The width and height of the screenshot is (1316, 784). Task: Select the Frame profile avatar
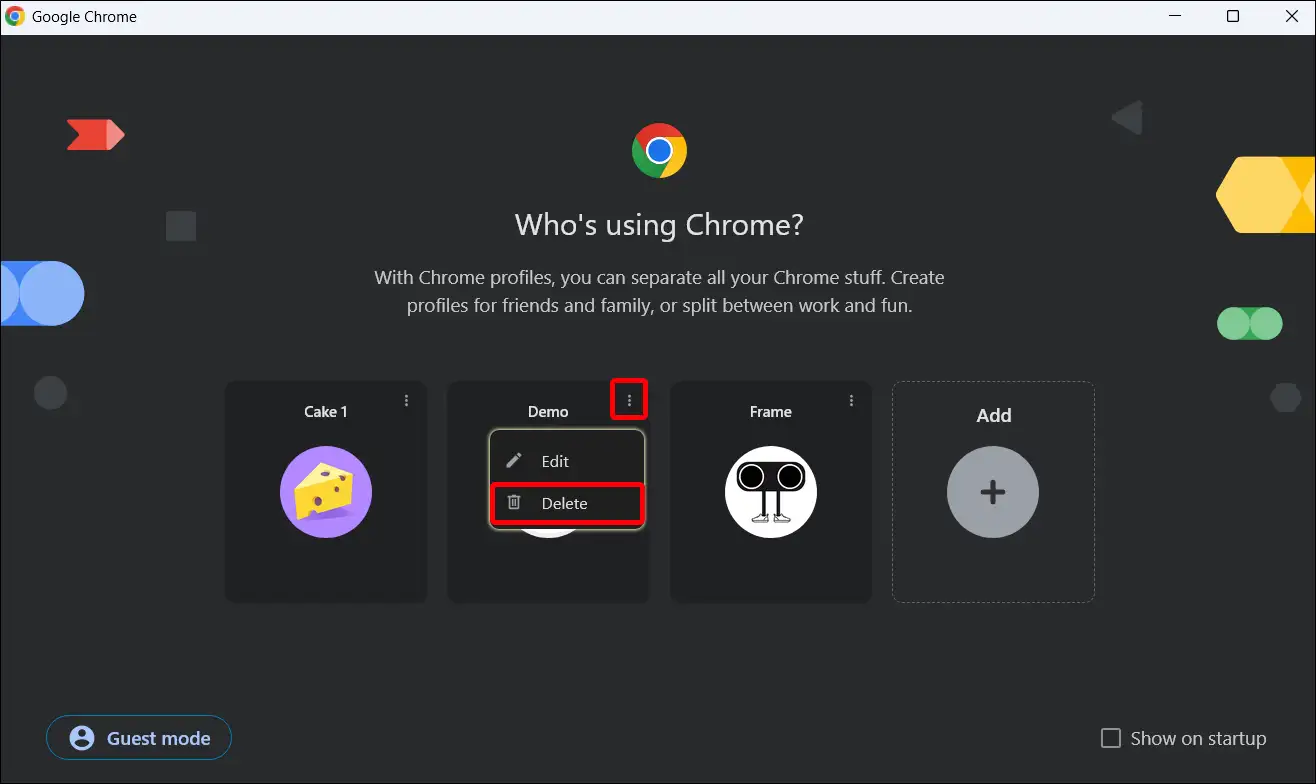click(771, 492)
